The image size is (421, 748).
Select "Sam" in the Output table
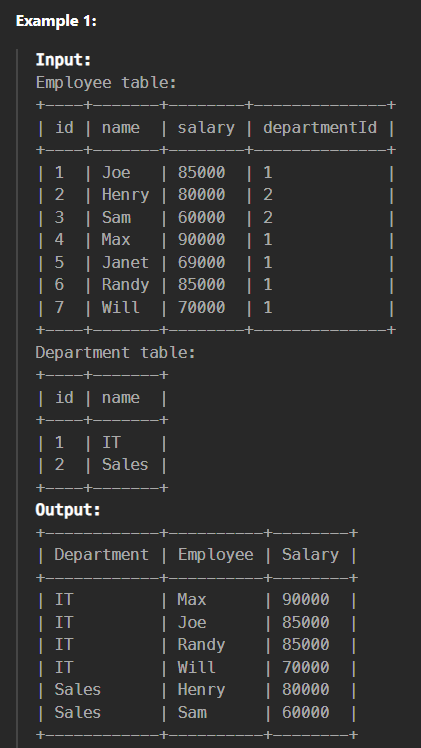192,712
